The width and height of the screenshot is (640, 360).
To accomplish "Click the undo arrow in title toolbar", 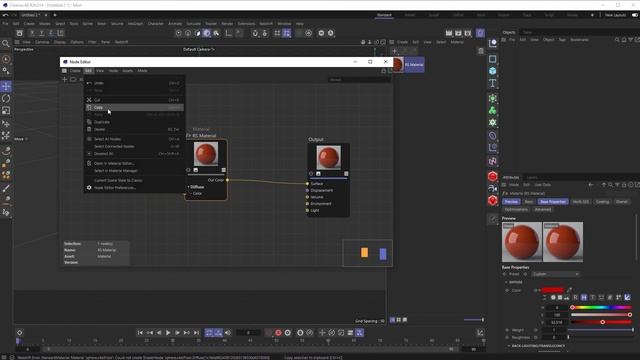I will (5, 15).
